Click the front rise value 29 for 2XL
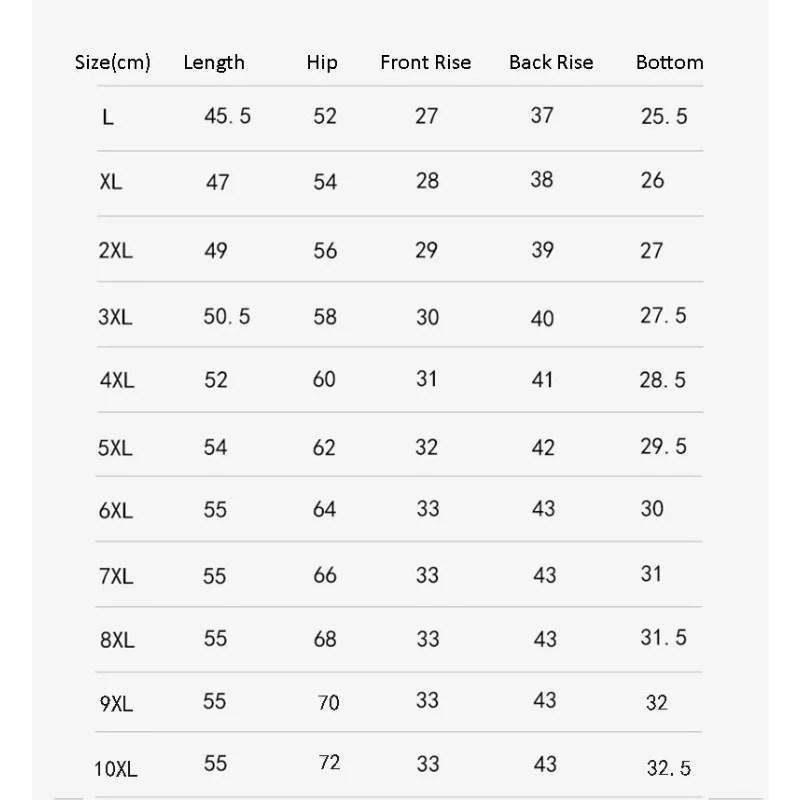The width and height of the screenshot is (800, 800). coord(426,250)
